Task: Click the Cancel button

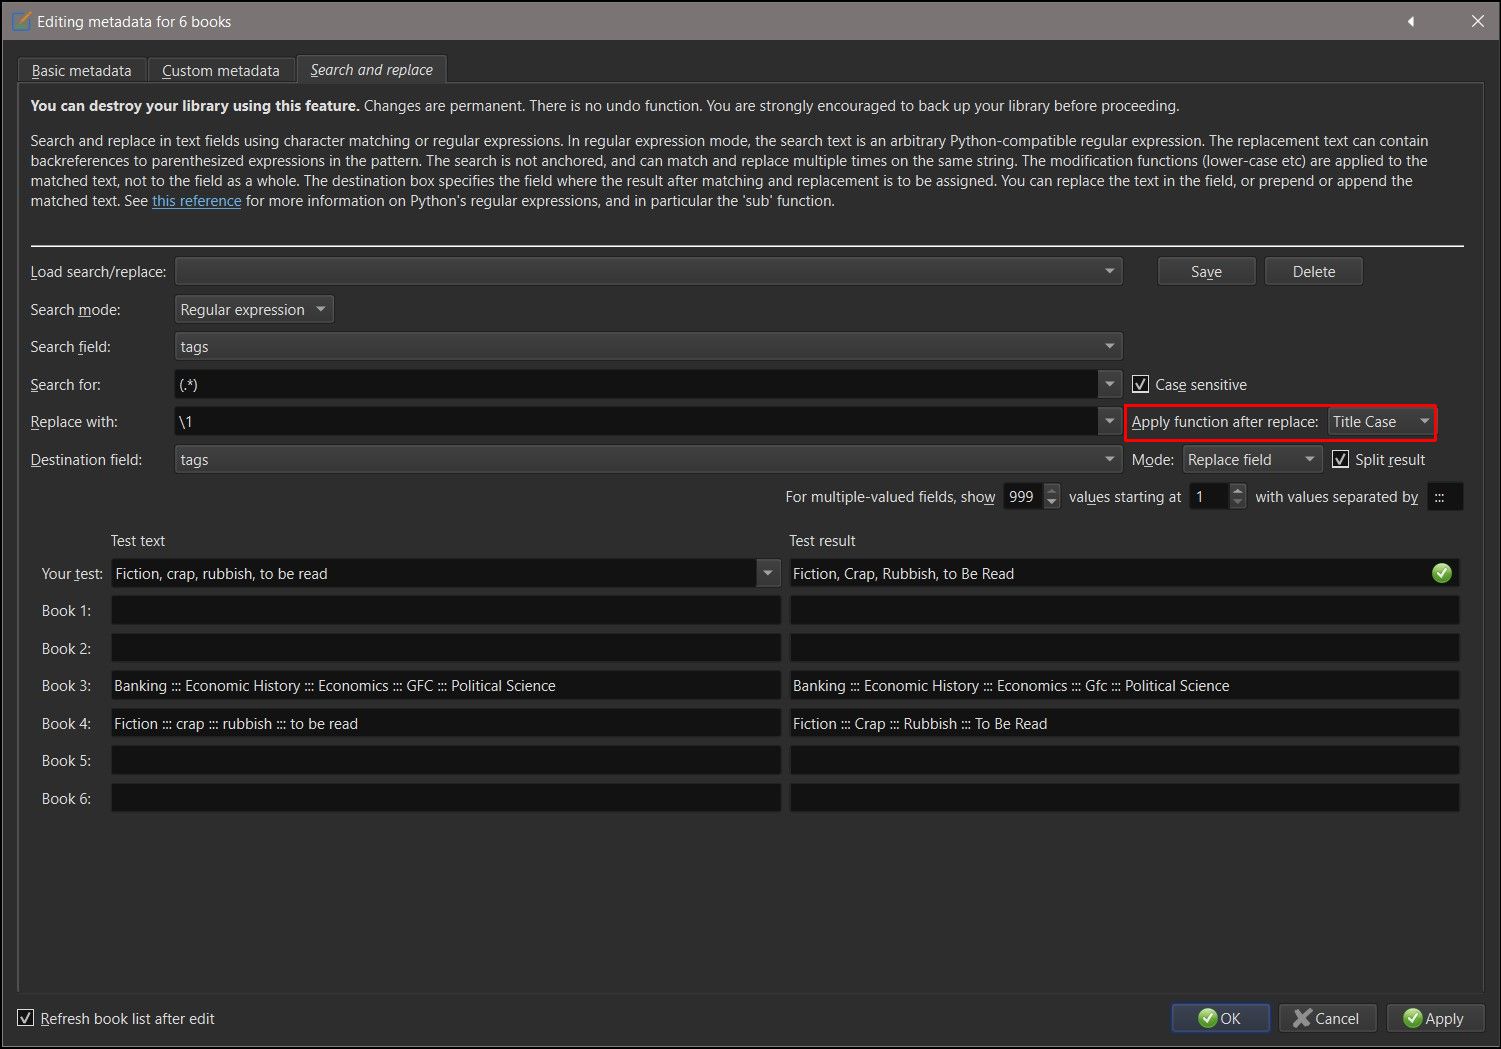Action: coord(1327,1018)
